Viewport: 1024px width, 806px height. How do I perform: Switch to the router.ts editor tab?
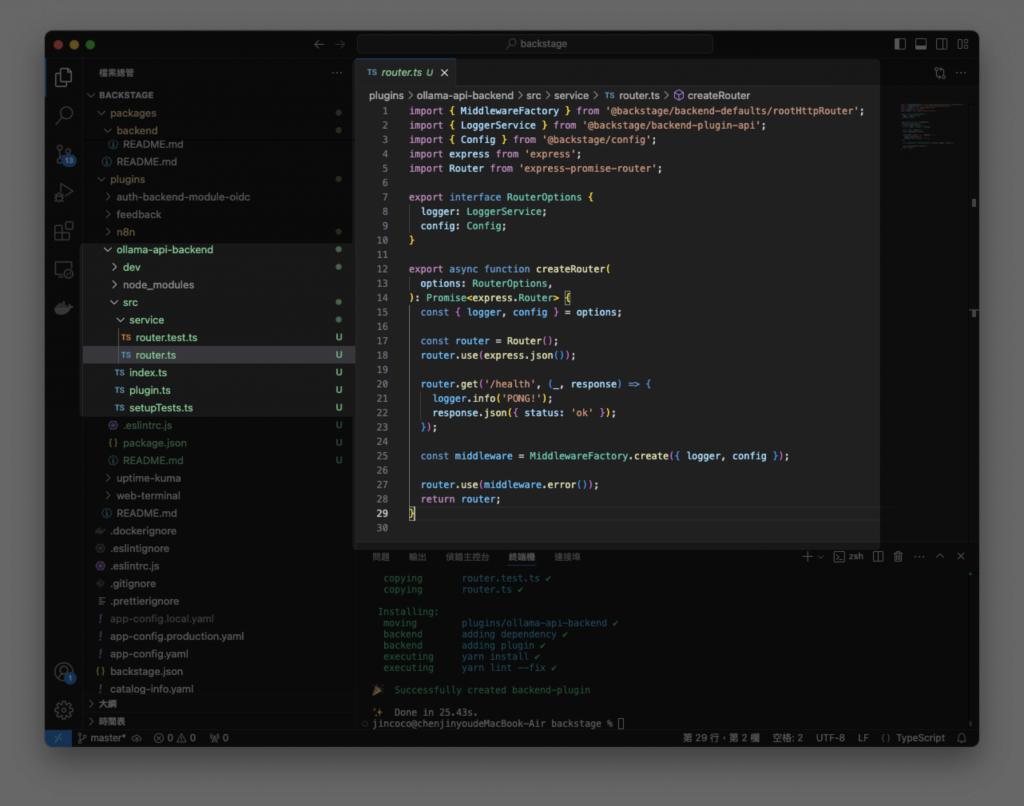408,73
